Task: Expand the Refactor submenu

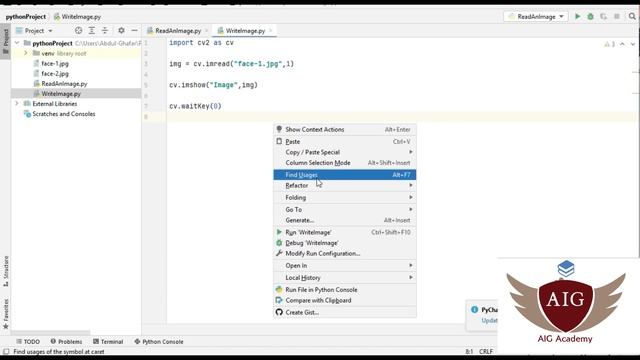Action: [x=345, y=185]
